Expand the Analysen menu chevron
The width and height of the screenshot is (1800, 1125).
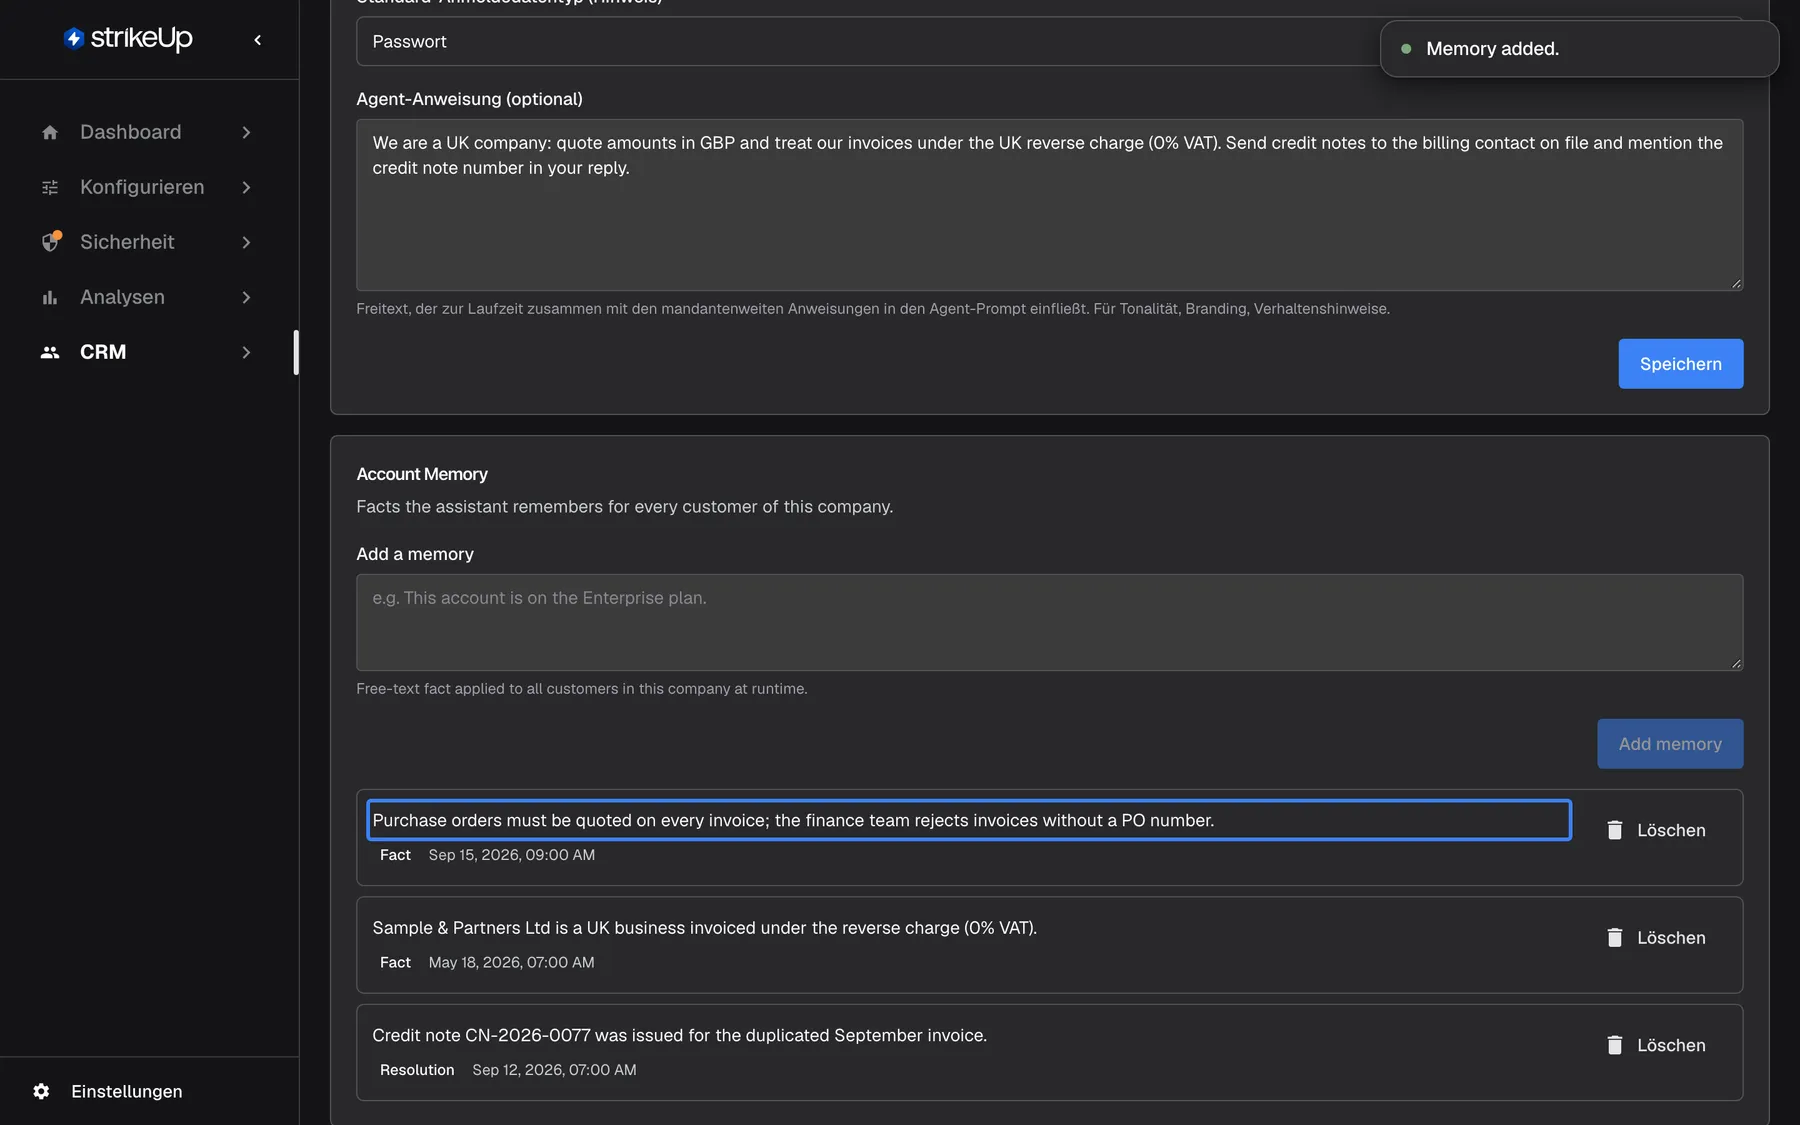246,297
